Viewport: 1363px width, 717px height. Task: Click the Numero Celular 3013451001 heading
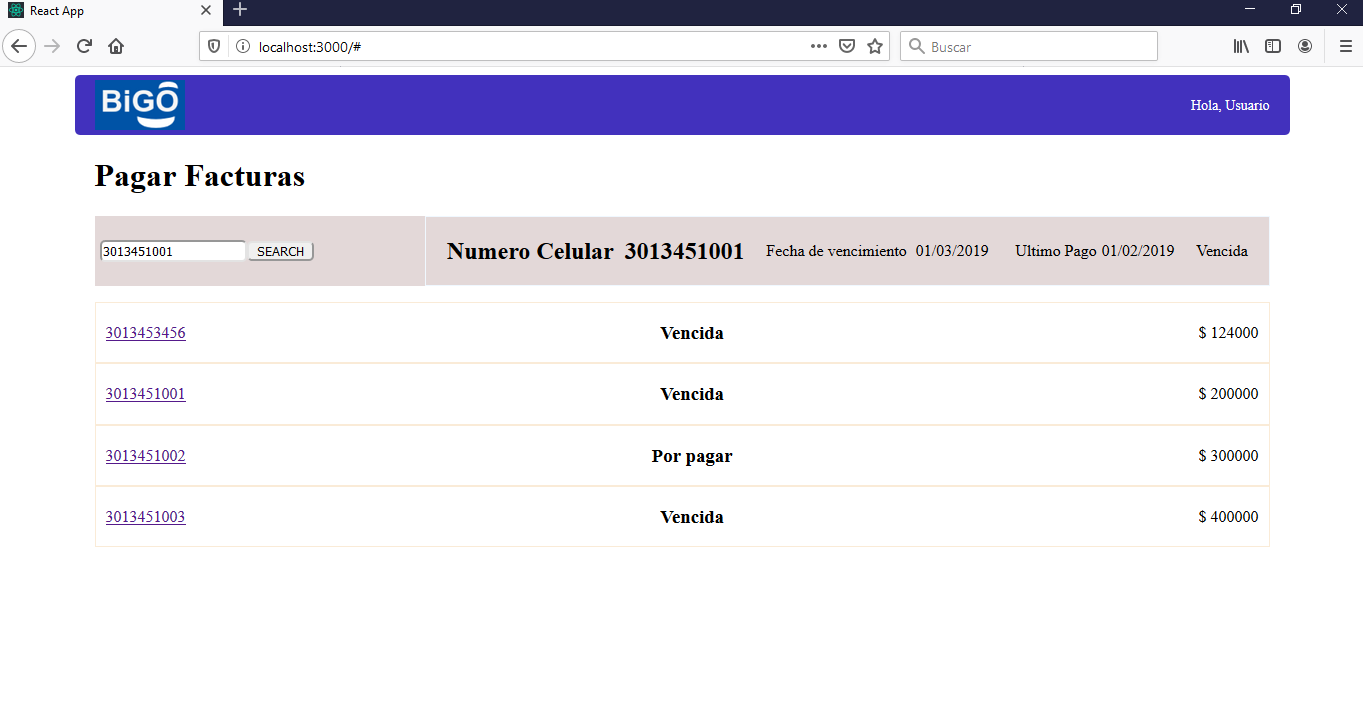point(595,251)
